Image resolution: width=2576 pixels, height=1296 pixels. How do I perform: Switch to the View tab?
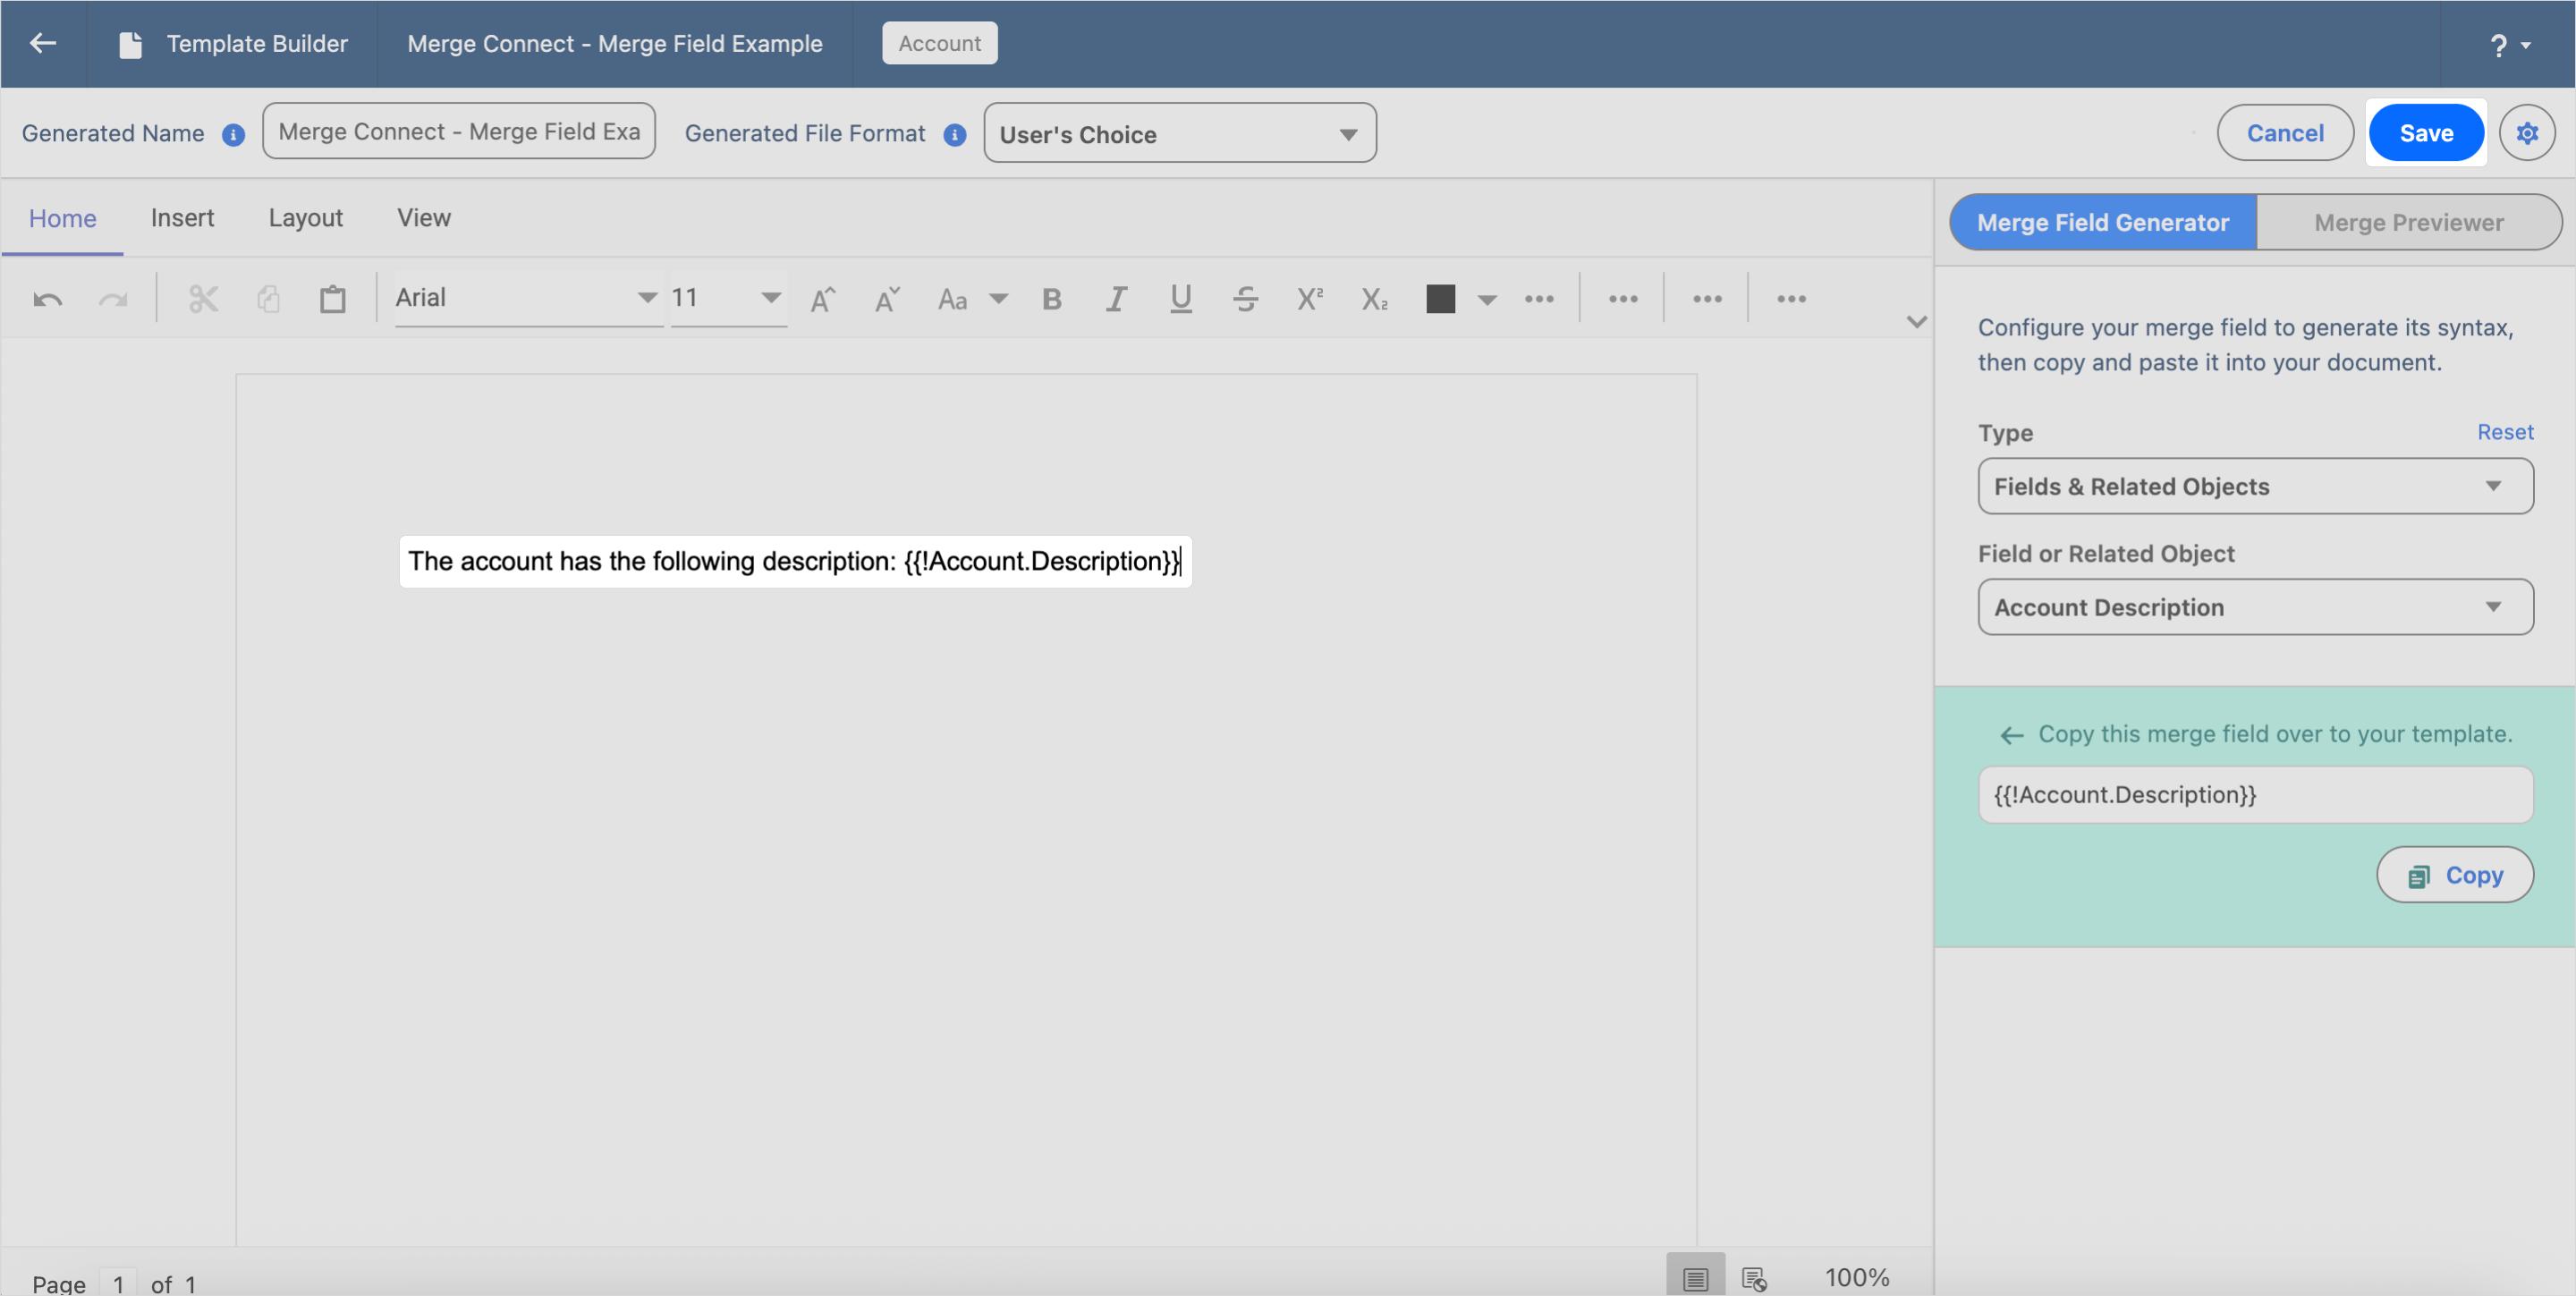[424, 218]
